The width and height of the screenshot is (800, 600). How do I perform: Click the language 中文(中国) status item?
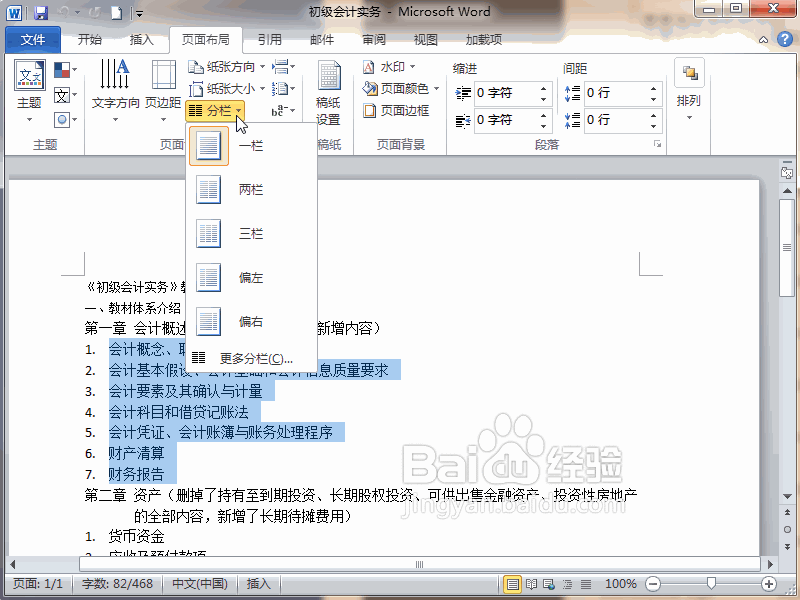(x=200, y=584)
